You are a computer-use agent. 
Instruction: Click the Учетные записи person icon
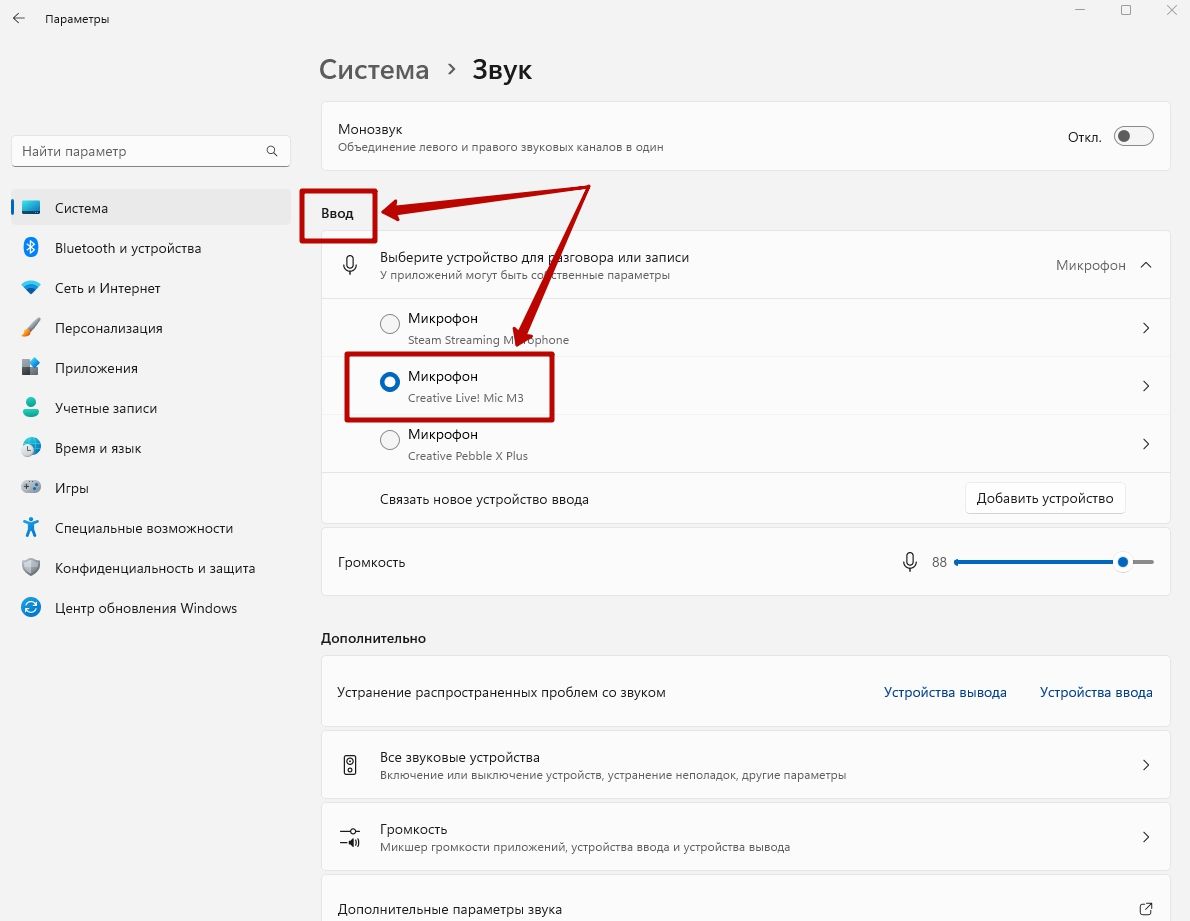tap(31, 407)
